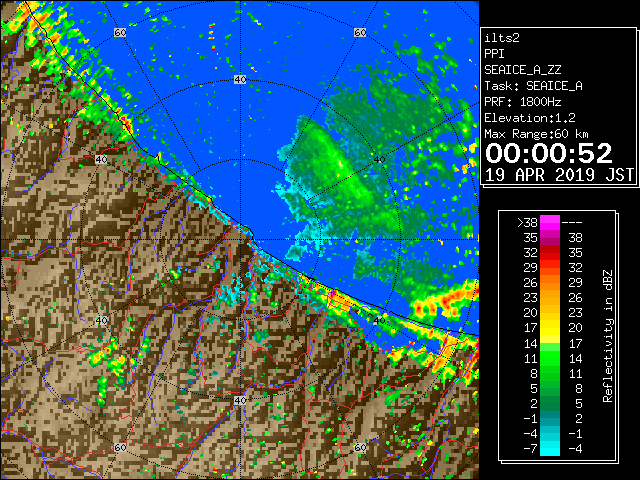
Task: Click the ">38" legend label
Action: click(527, 223)
